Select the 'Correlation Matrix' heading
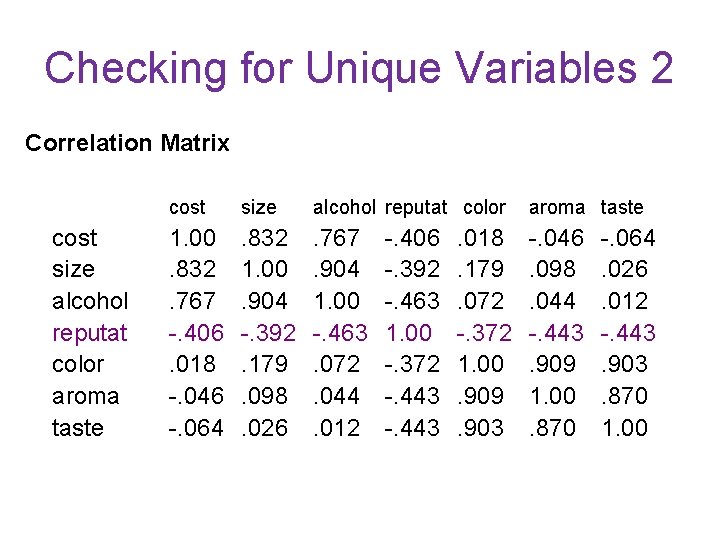This screenshot has height=540, width=720. pos(127,143)
